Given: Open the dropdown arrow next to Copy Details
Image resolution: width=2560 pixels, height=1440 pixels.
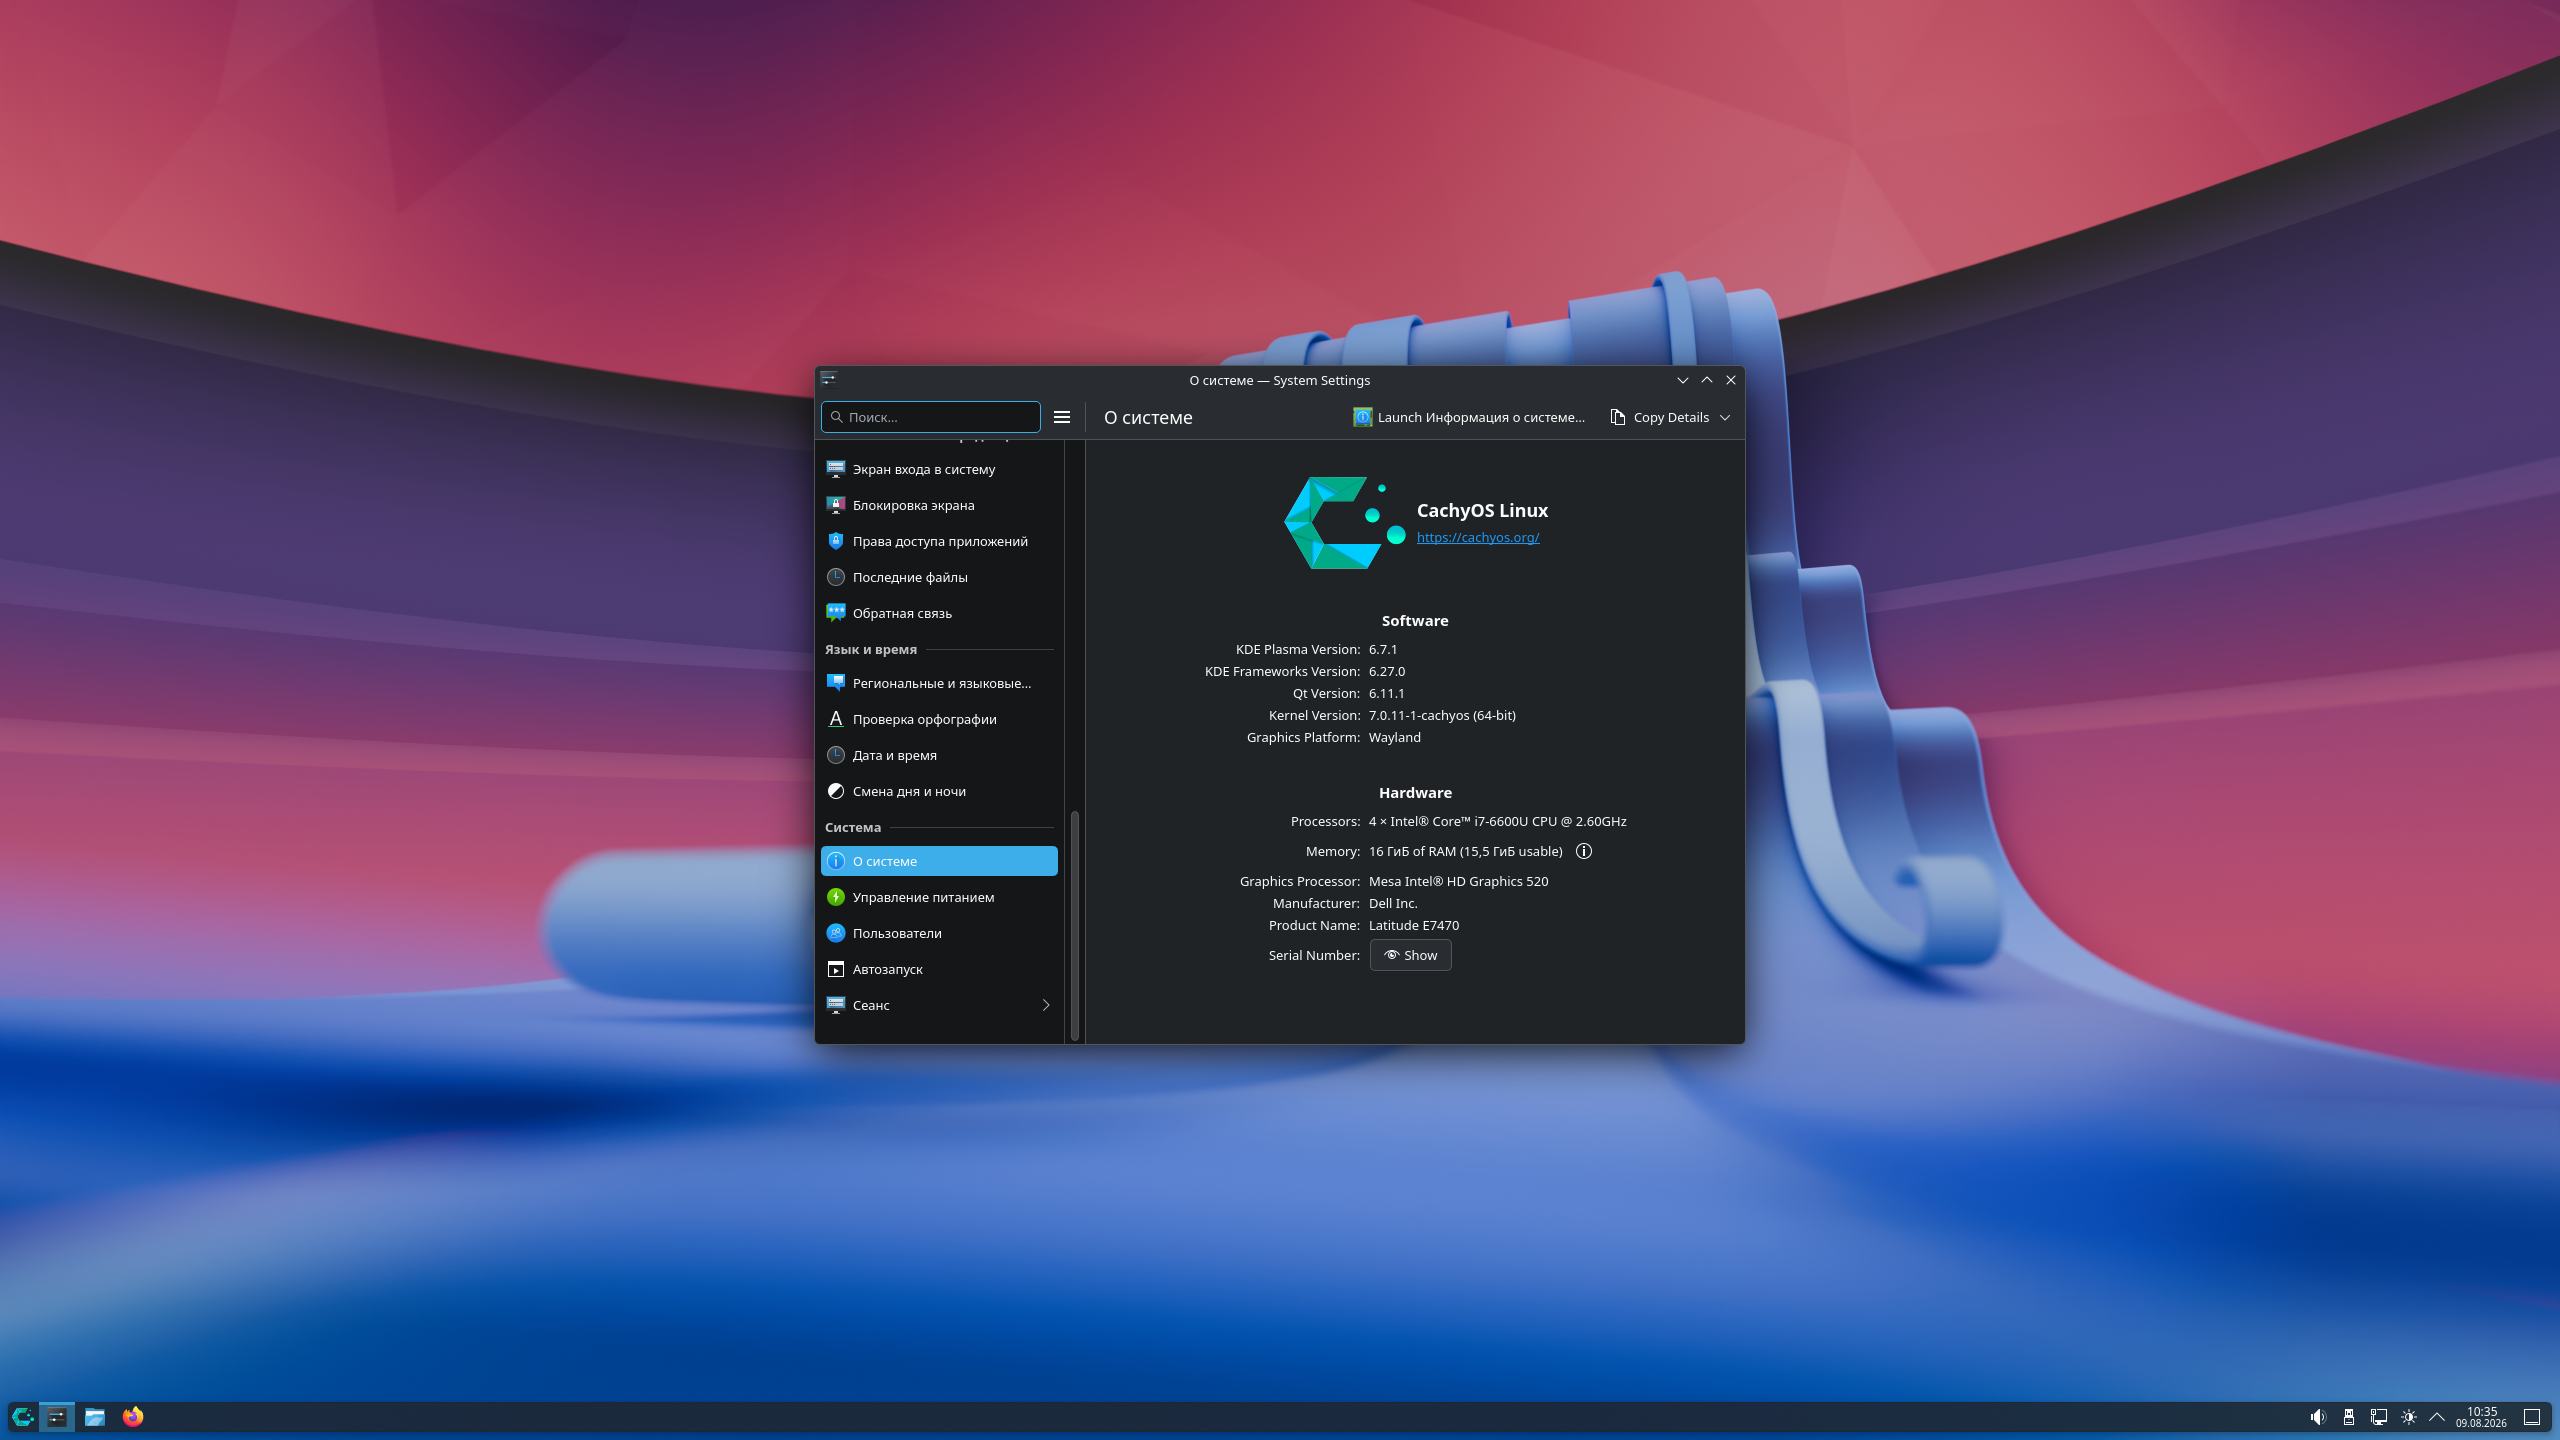Looking at the screenshot, I should 1725,417.
